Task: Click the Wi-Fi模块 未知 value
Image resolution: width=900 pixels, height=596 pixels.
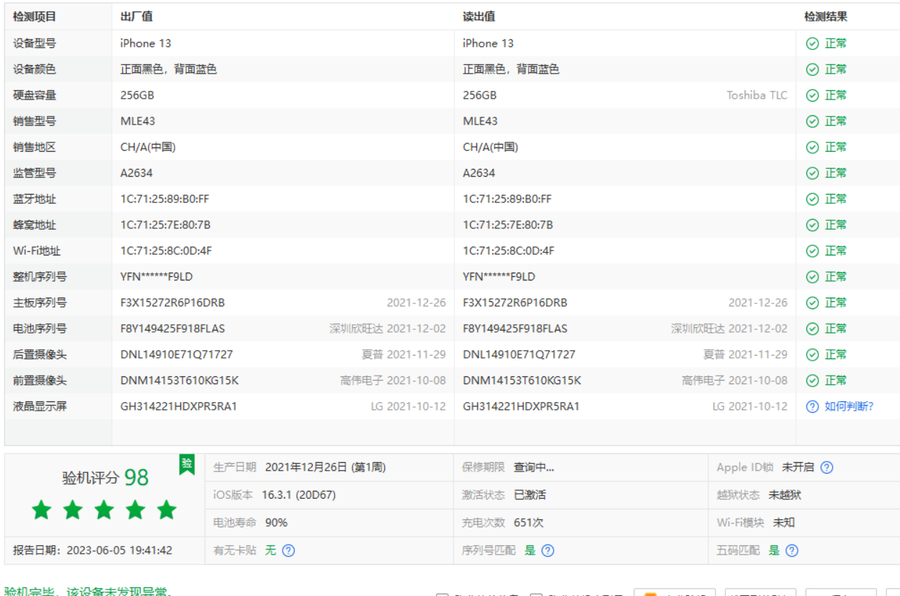Action: [x=783, y=523]
